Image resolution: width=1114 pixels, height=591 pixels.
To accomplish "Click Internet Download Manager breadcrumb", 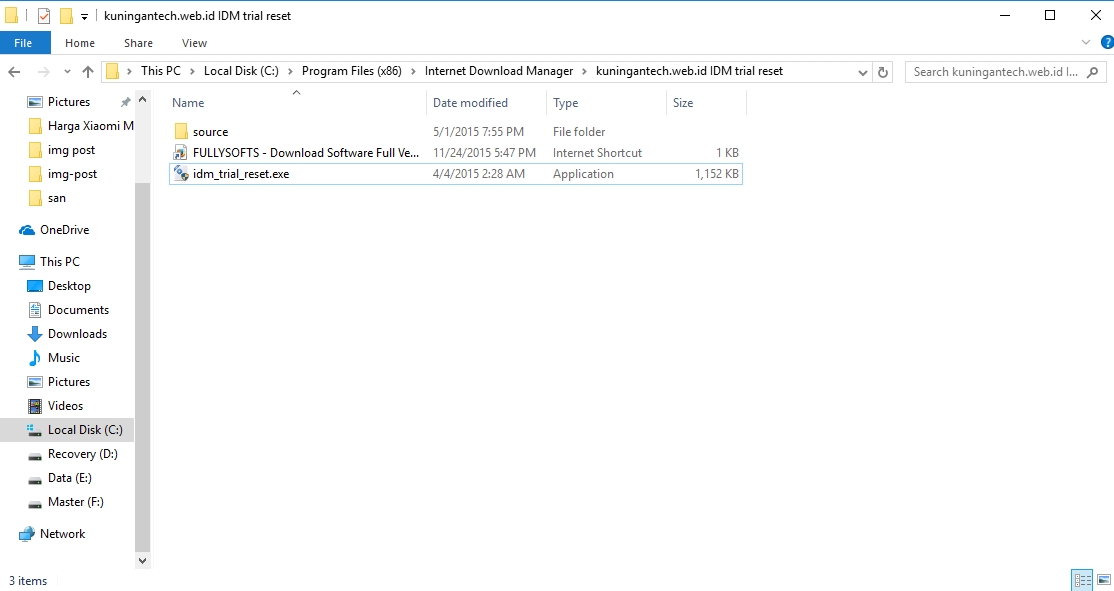I will click(x=499, y=71).
